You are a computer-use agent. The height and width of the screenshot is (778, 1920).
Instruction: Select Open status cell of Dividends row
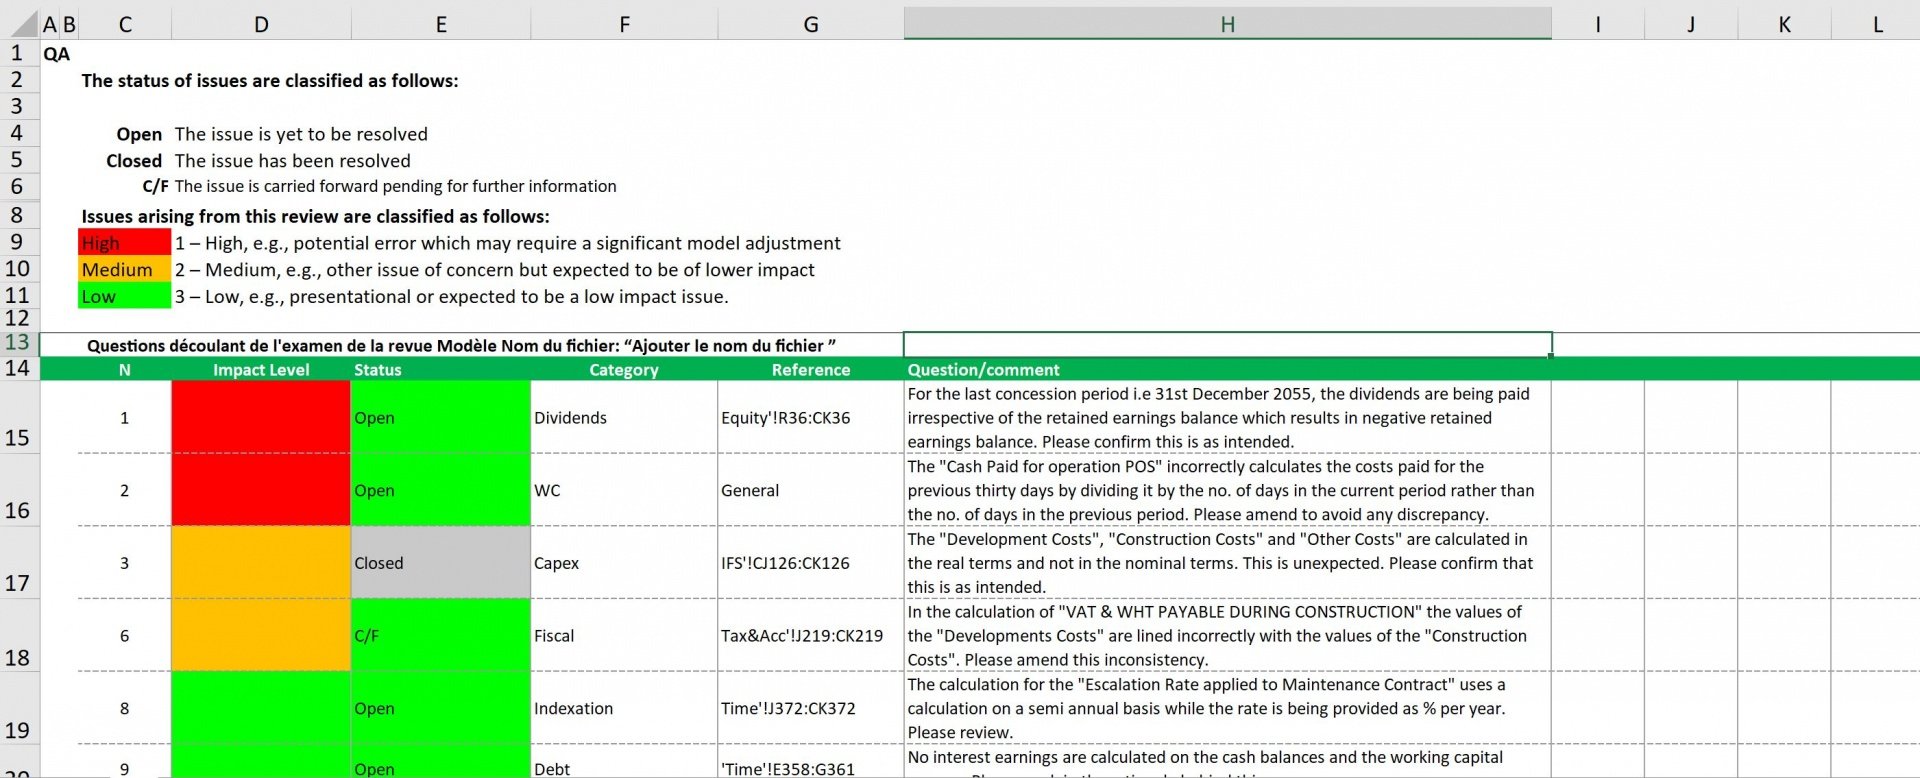pyautogui.click(x=441, y=417)
